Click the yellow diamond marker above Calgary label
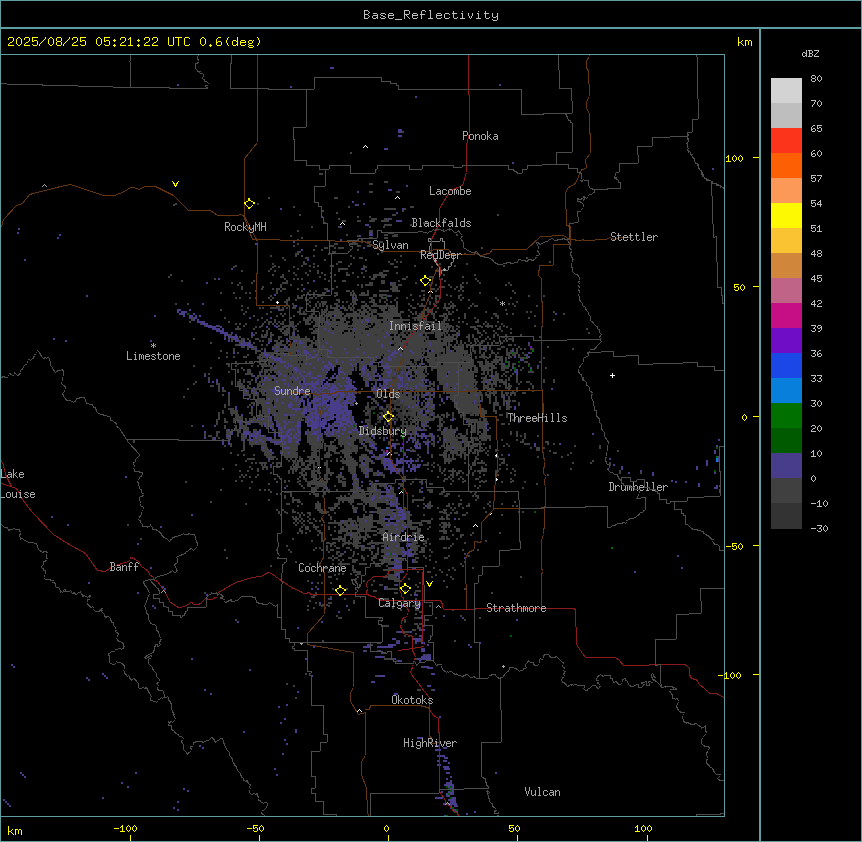This screenshot has width=862, height=842. click(x=405, y=589)
